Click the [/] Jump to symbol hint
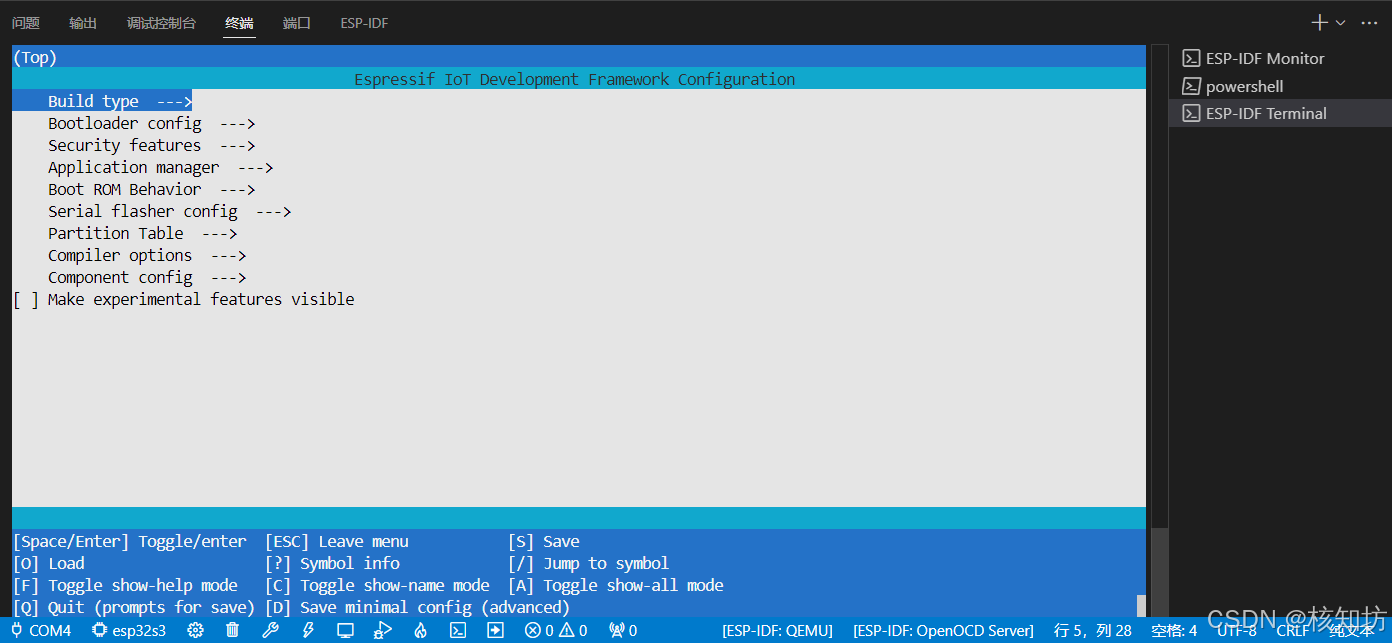Image resolution: width=1392 pixels, height=643 pixels. tap(589, 563)
